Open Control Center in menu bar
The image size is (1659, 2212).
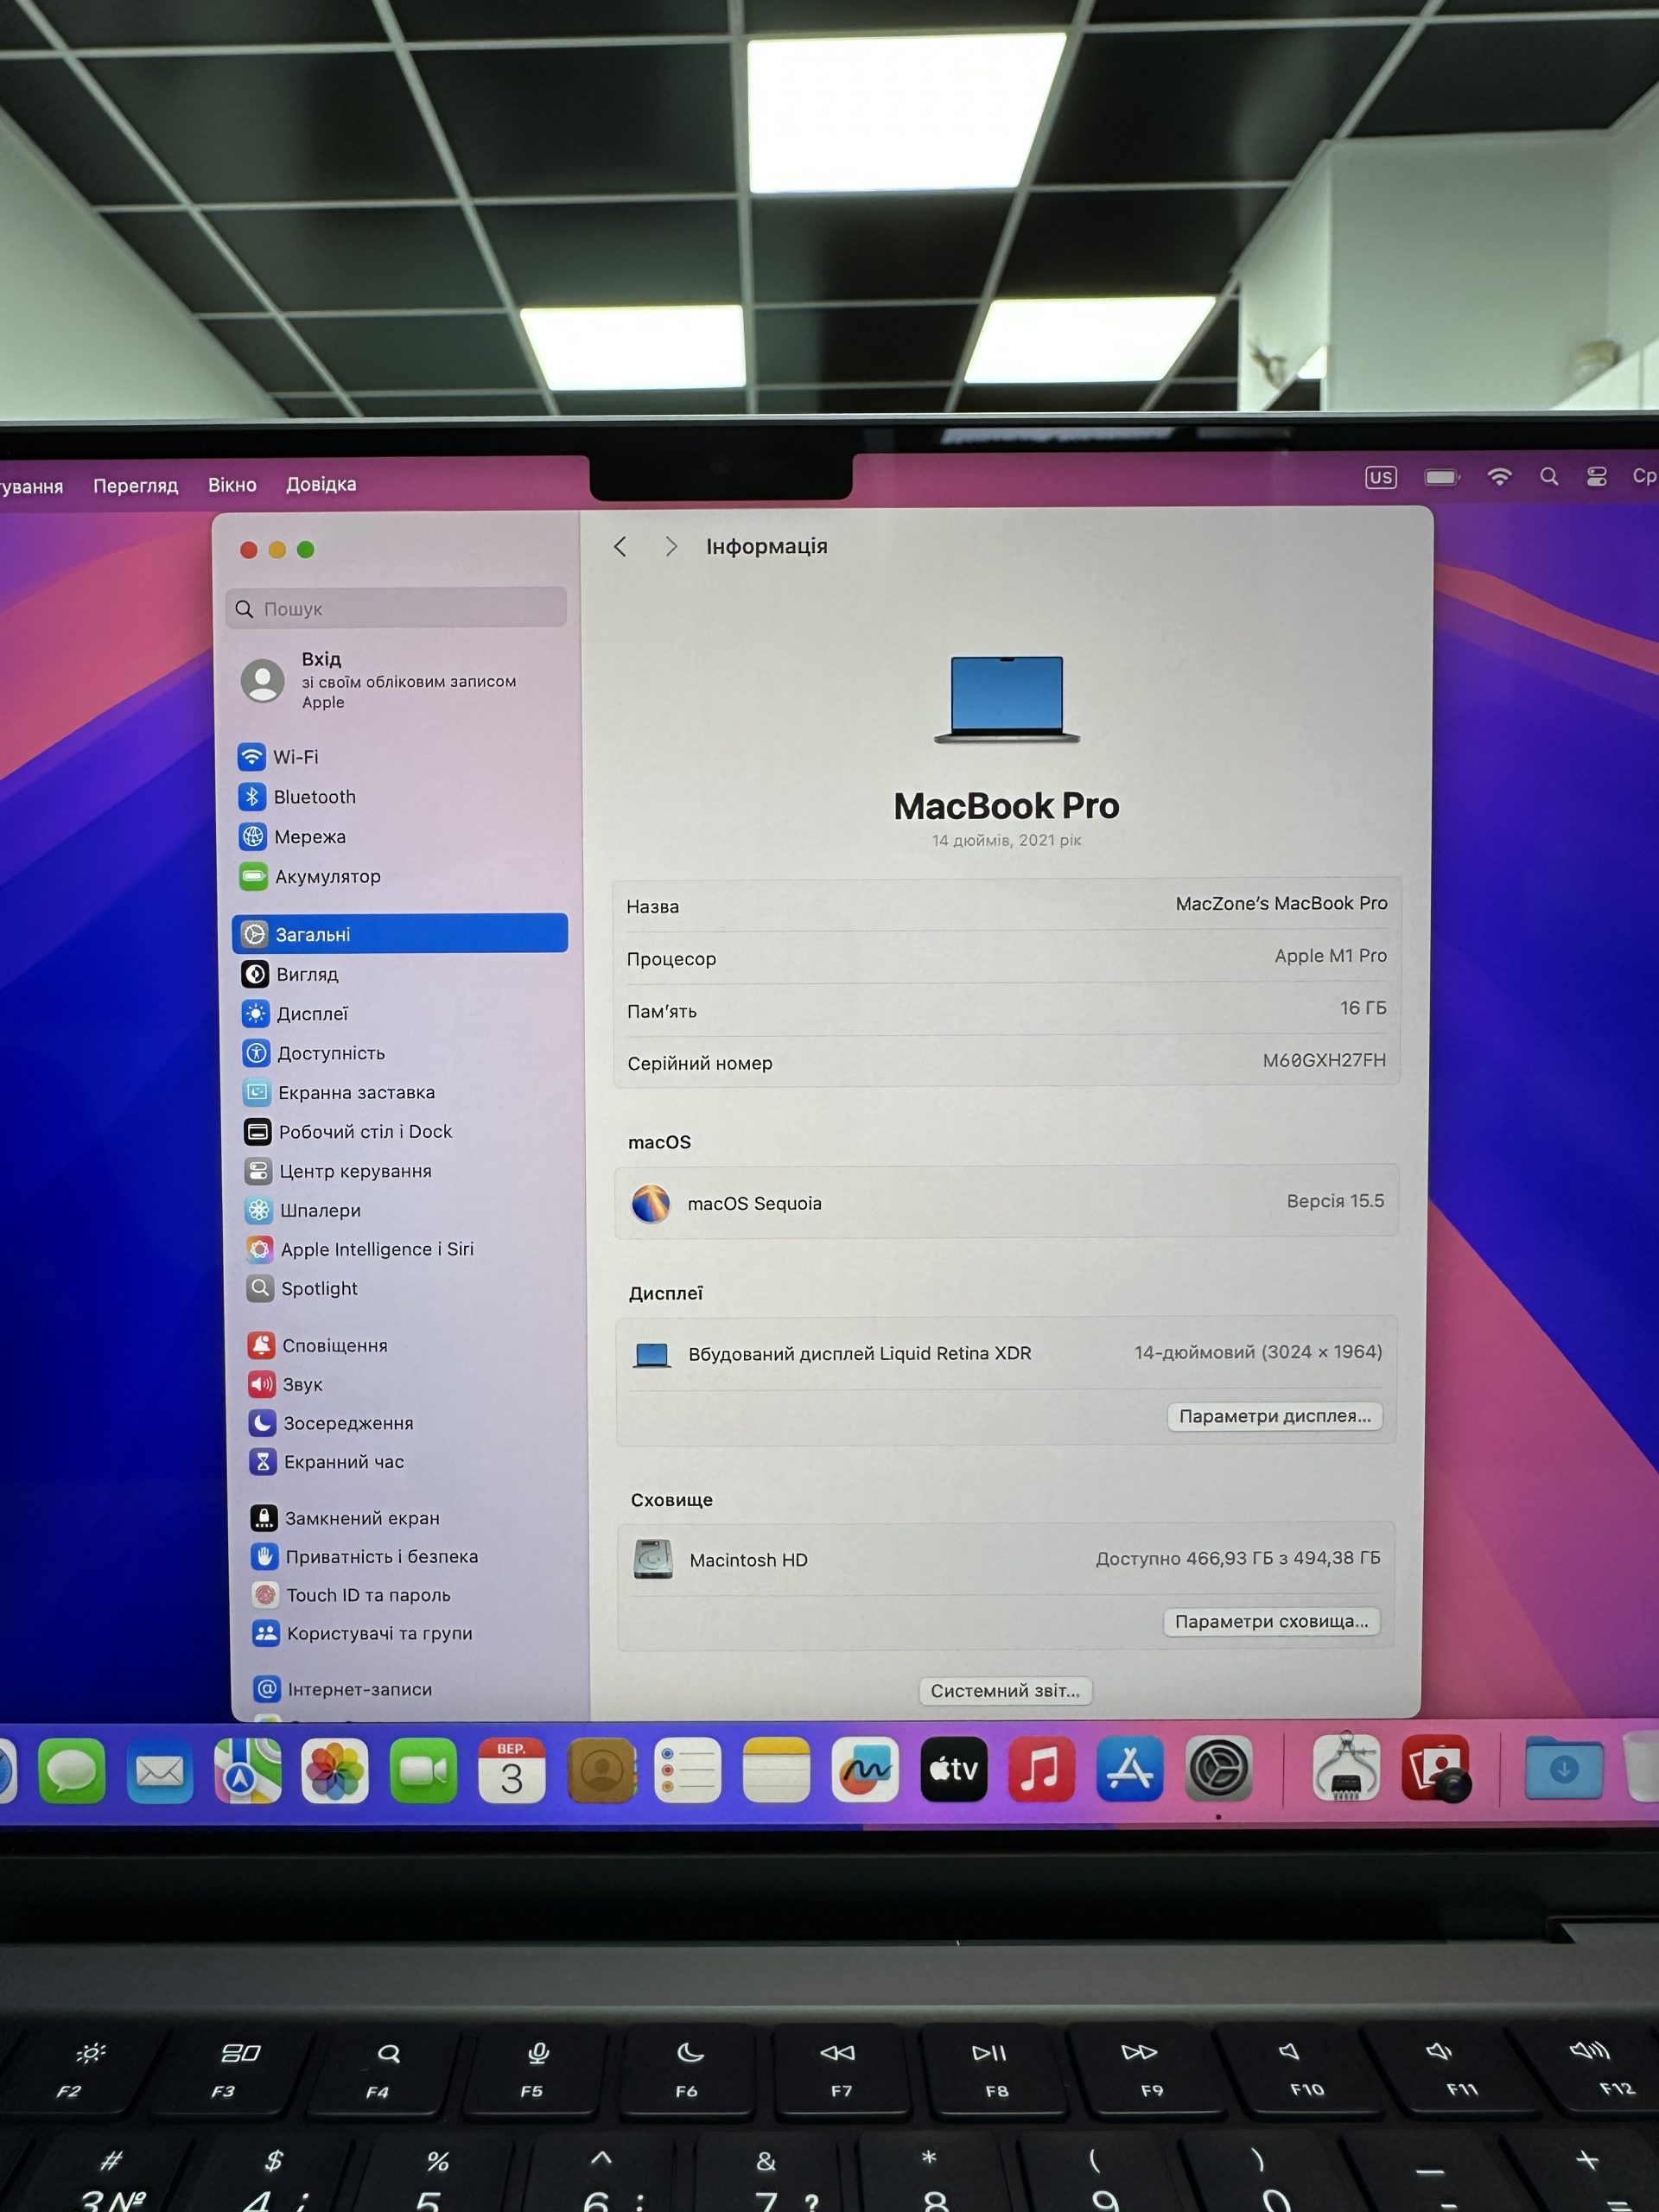point(1597,476)
